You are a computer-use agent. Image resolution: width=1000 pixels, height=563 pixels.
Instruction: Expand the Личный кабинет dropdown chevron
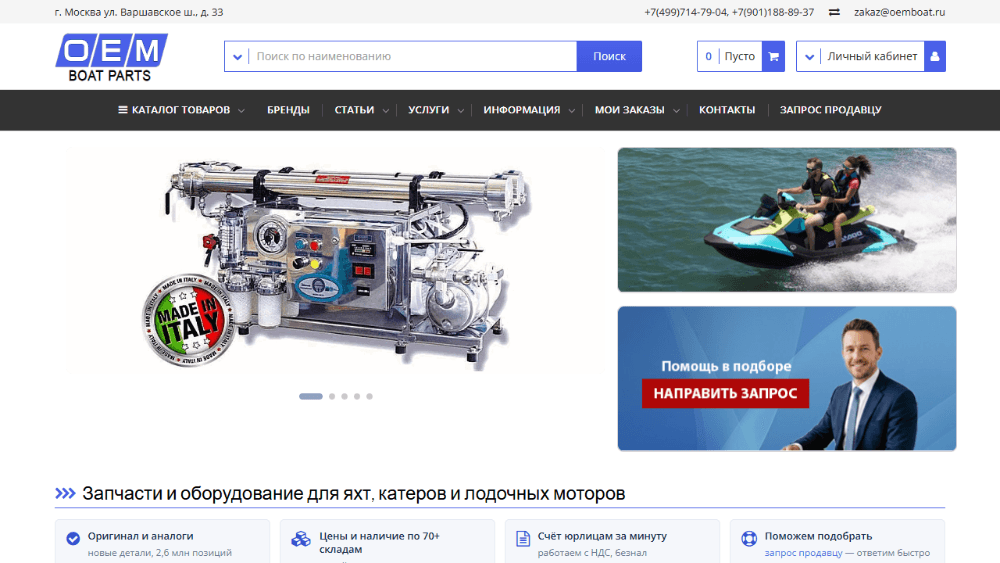click(x=809, y=57)
